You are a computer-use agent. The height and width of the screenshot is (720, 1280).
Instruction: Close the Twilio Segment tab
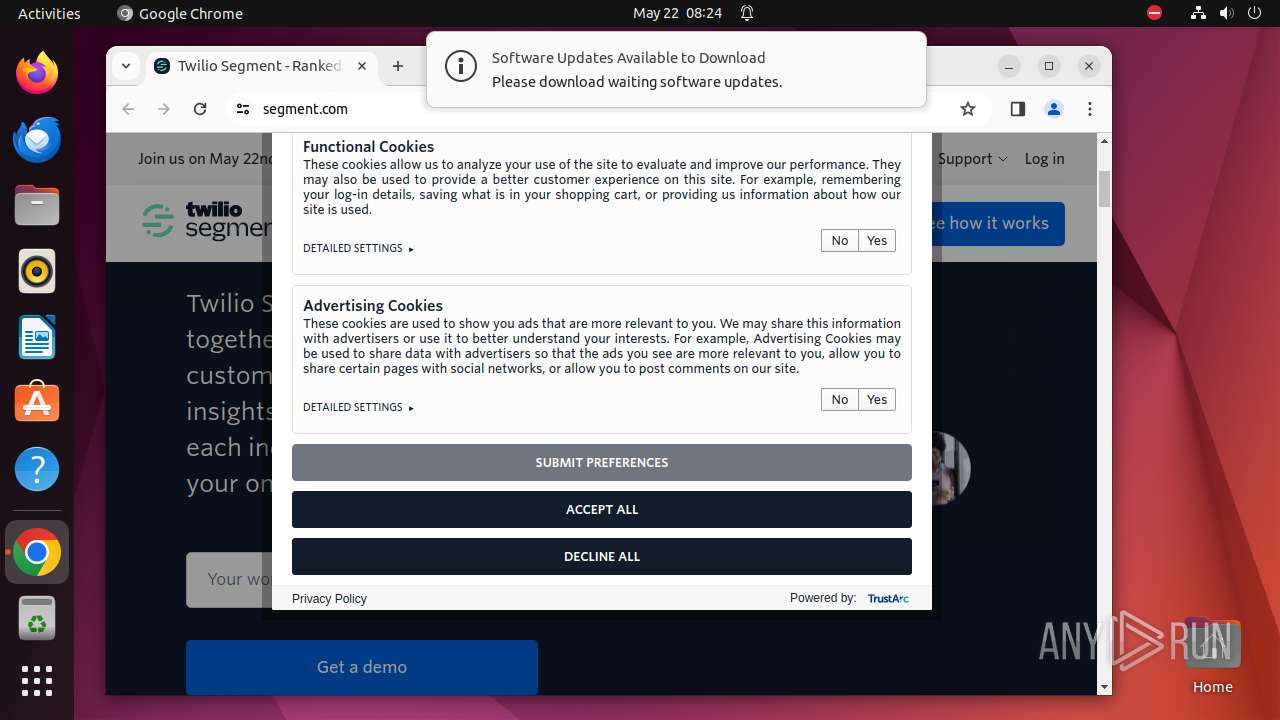point(362,66)
